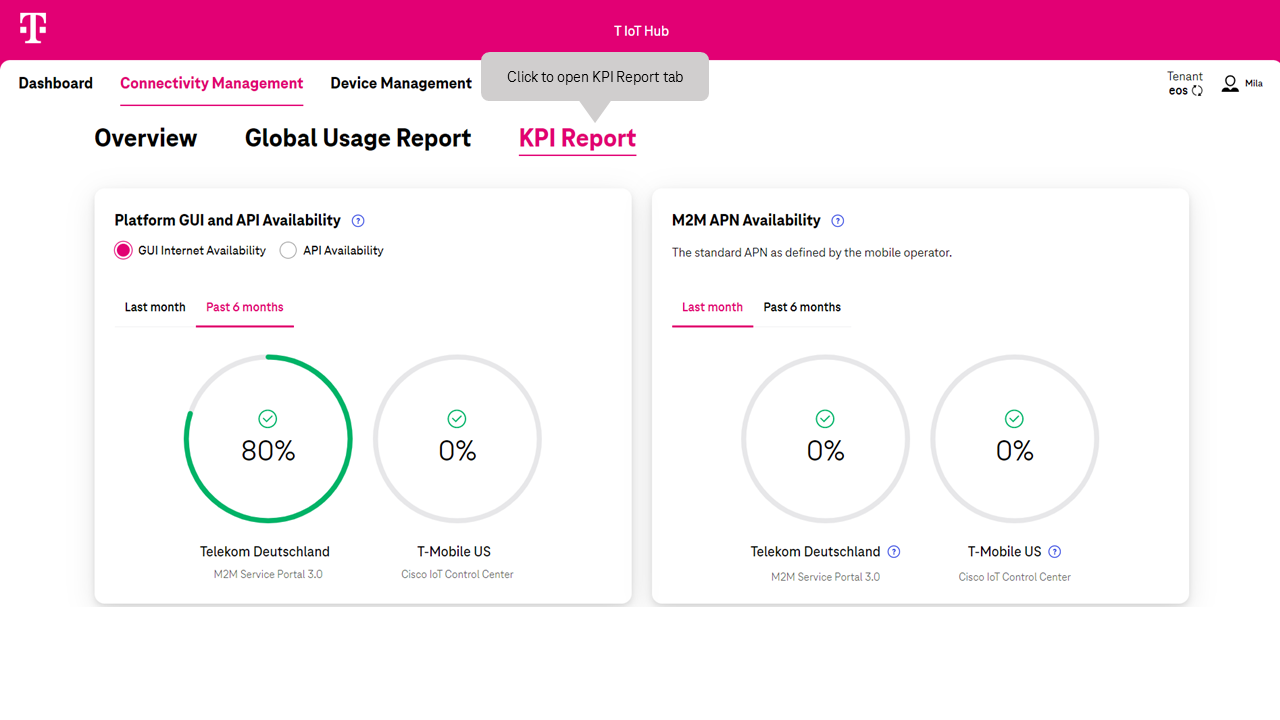Open the help icon beside Platform GUI and API Availability
Image resolution: width=1280 pixels, height=720 pixels.
pyautogui.click(x=358, y=220)
